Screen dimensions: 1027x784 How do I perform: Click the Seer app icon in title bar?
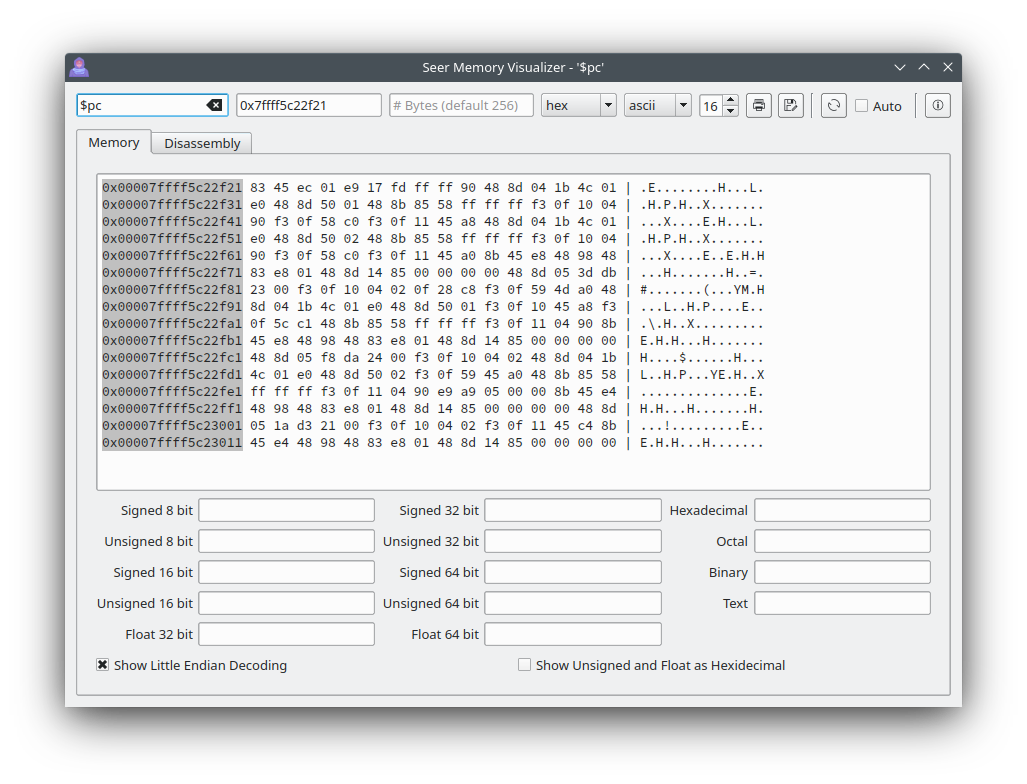pos(79,67)
